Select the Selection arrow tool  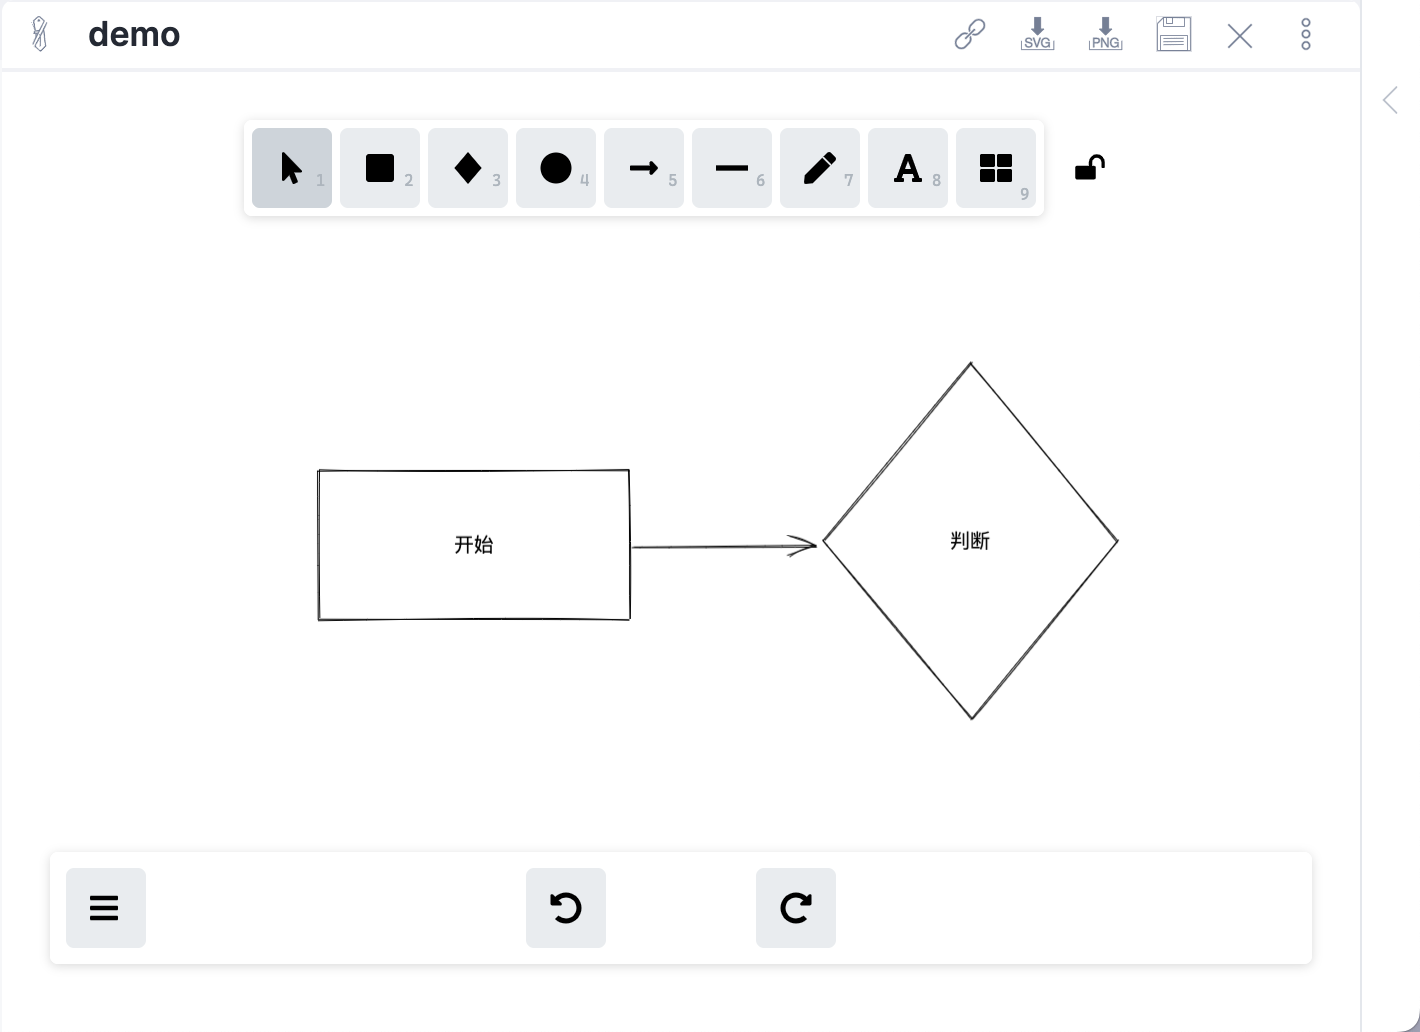291,168
